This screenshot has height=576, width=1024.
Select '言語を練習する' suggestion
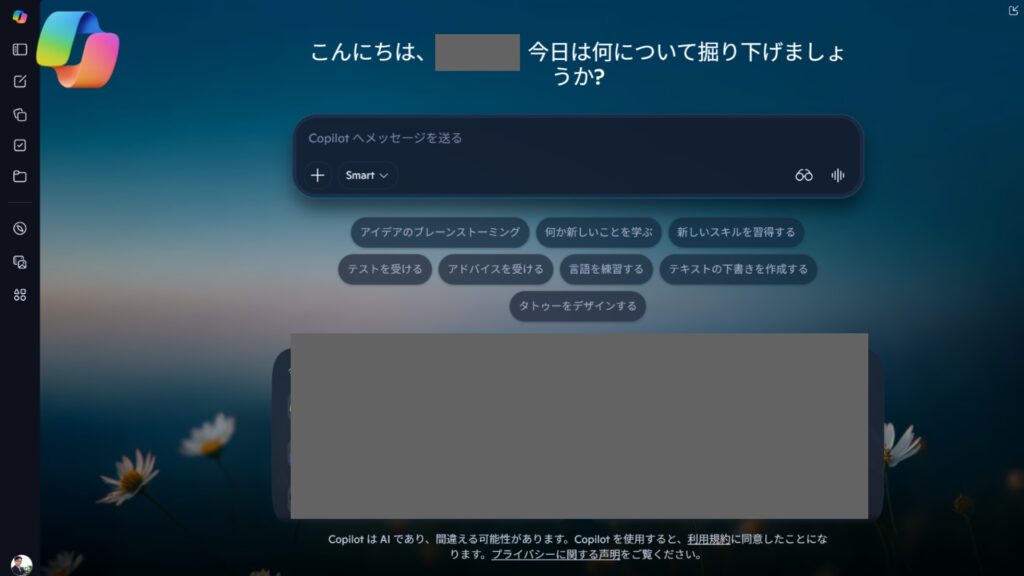(x=606, y=269)
